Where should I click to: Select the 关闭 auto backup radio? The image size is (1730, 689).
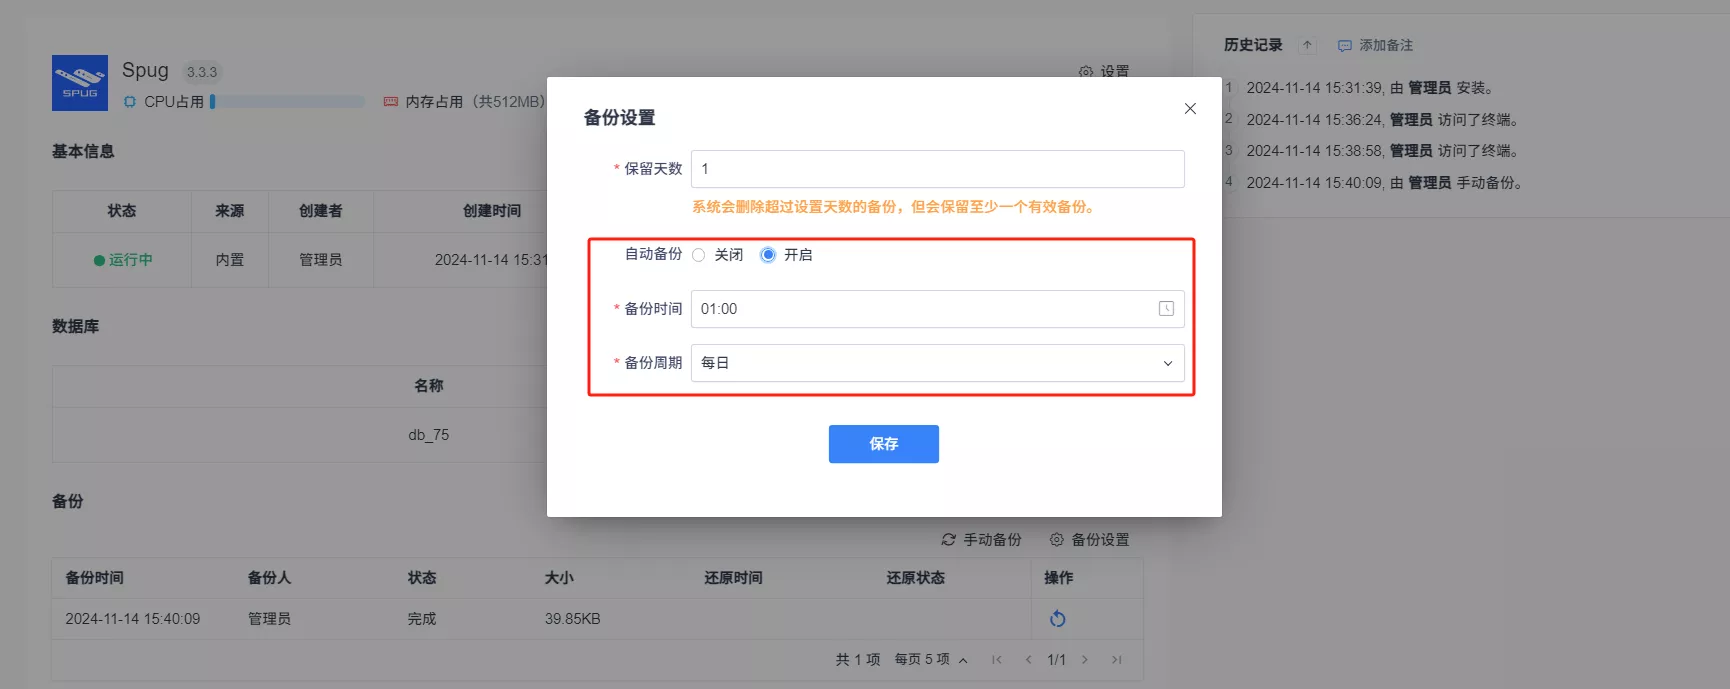699,255
